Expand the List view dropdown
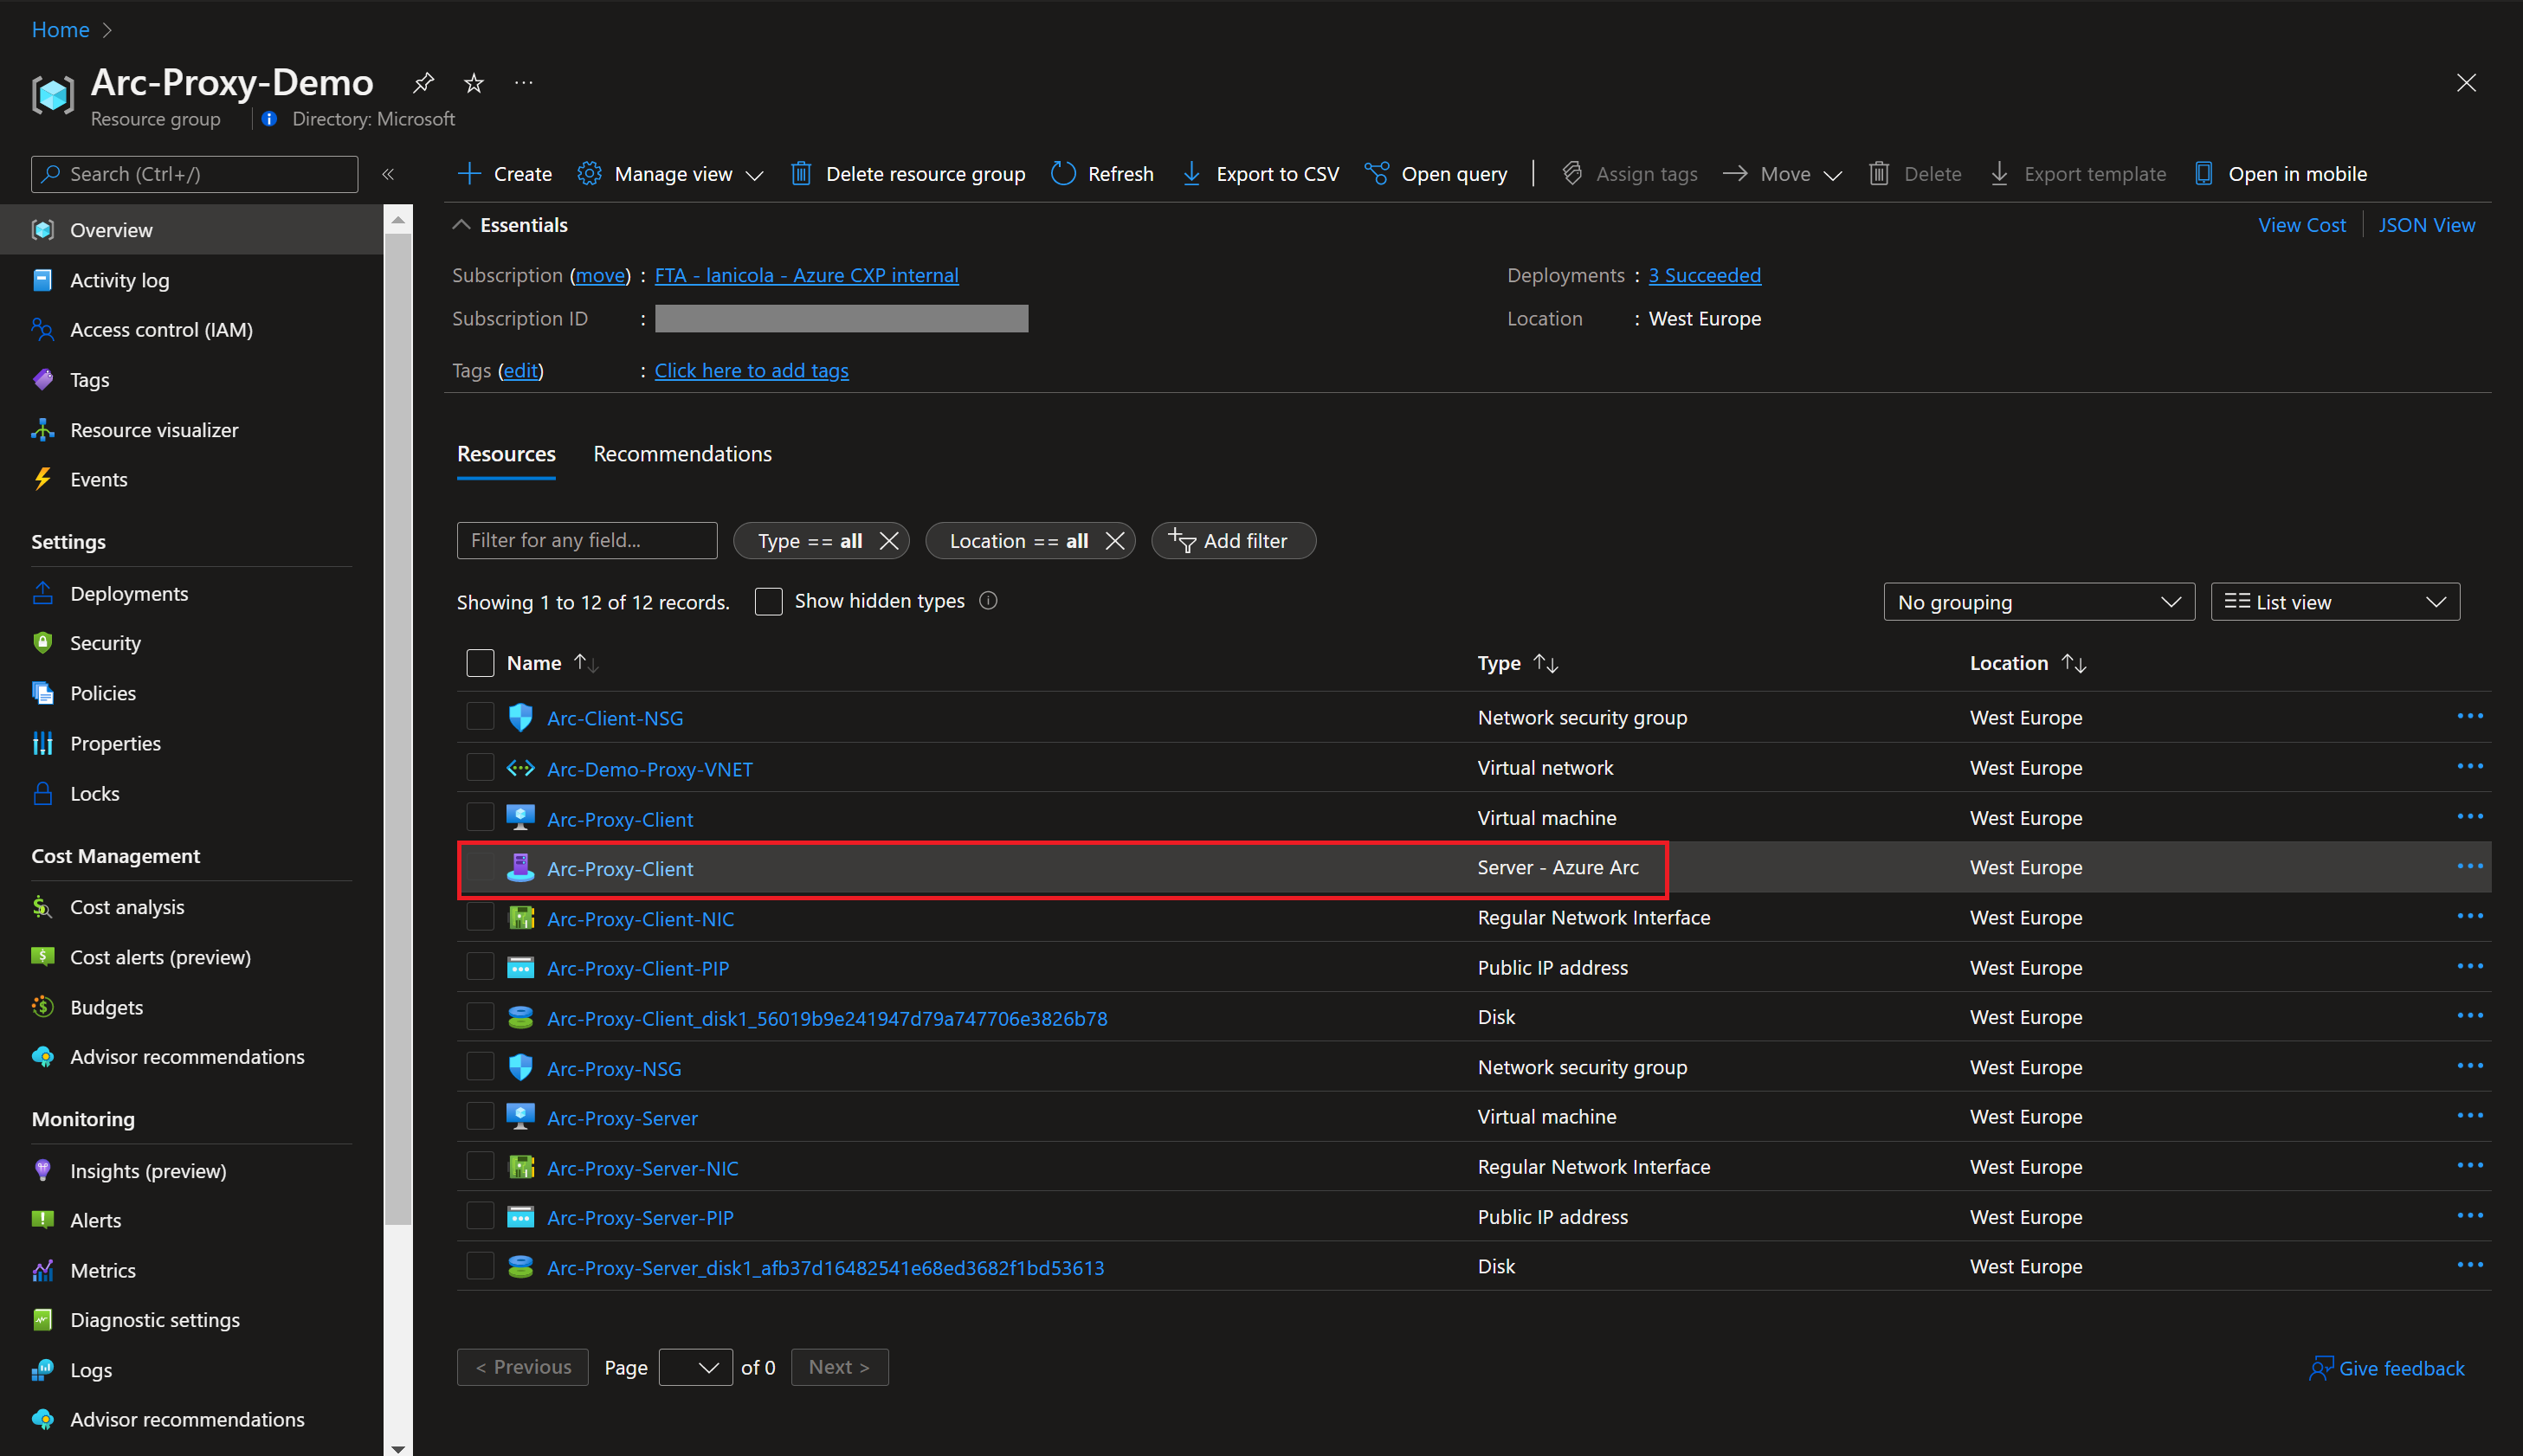 [x=2334, y=602]
